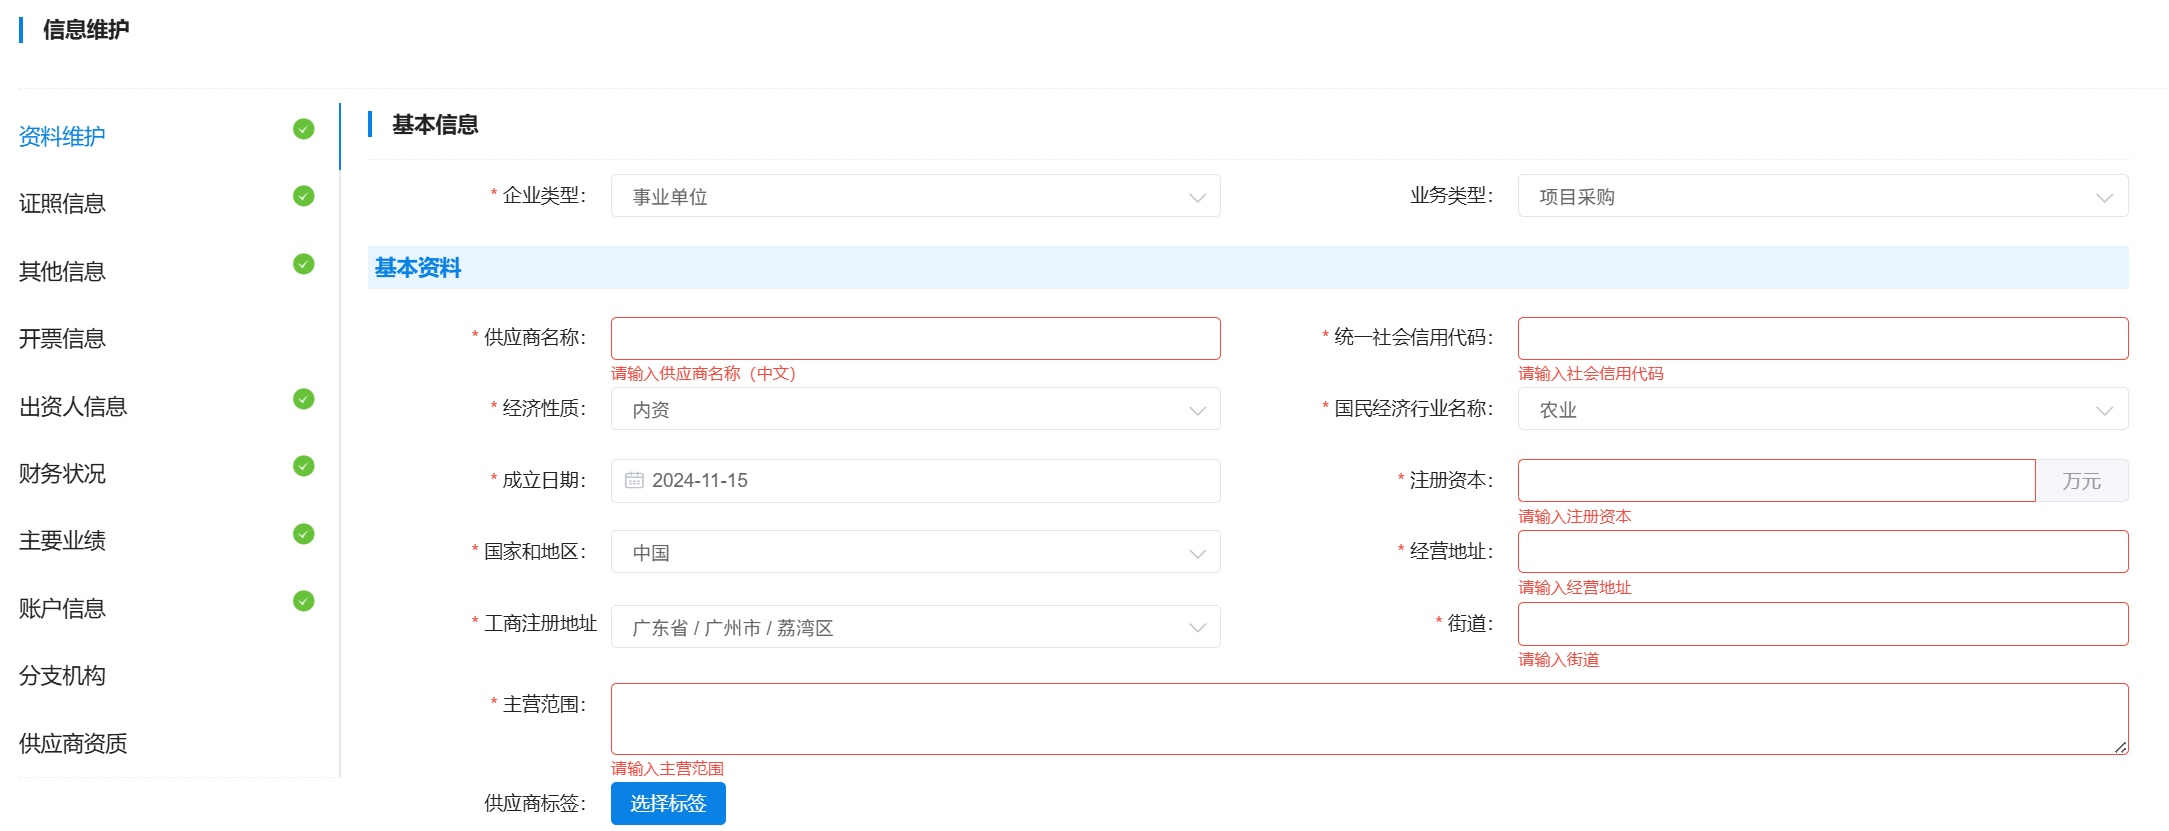The height and width of the screenshot is (831, 2169).
Task: Click into 统一社会信用代码 input
Action: tap(1823, 339)
